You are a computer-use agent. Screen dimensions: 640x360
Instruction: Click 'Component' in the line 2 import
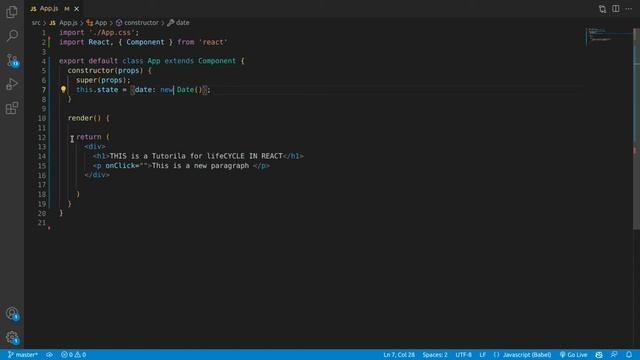(145, 42)
